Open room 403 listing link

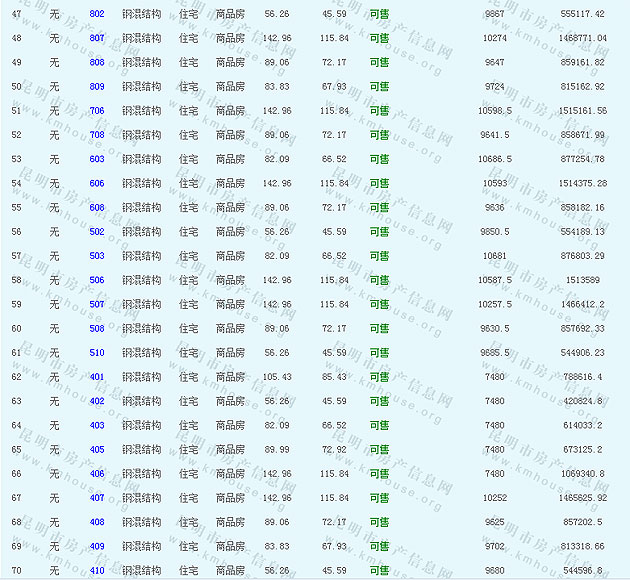click(97, 425)
